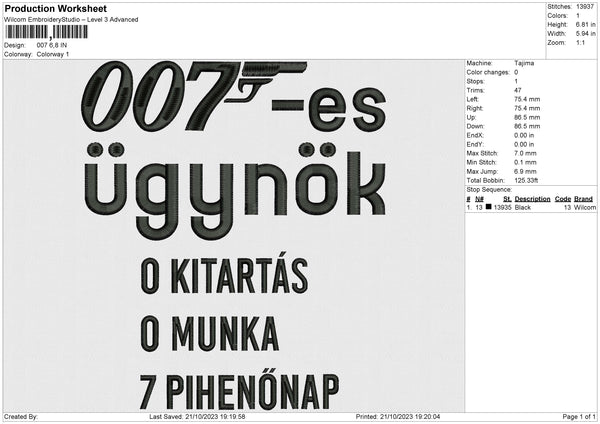The height and width of the screenshot is (424, 600).
Task: Click the Total Bobbin value 125.33ft
Action: [x=528, y=181]
